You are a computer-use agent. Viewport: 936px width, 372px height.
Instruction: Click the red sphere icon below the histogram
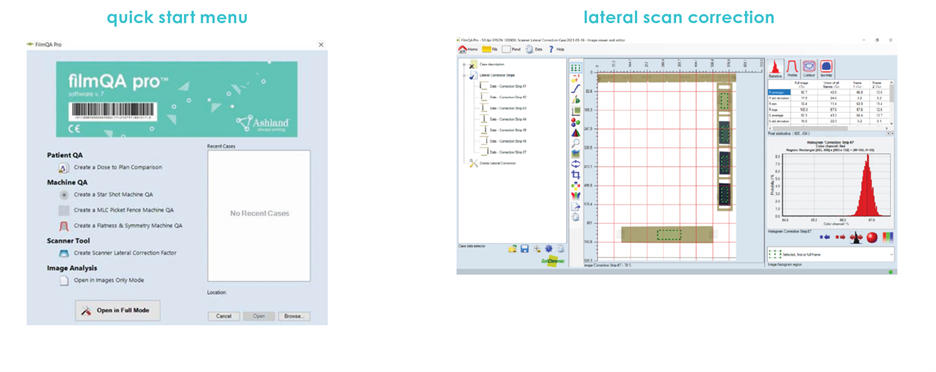(872, 237)
